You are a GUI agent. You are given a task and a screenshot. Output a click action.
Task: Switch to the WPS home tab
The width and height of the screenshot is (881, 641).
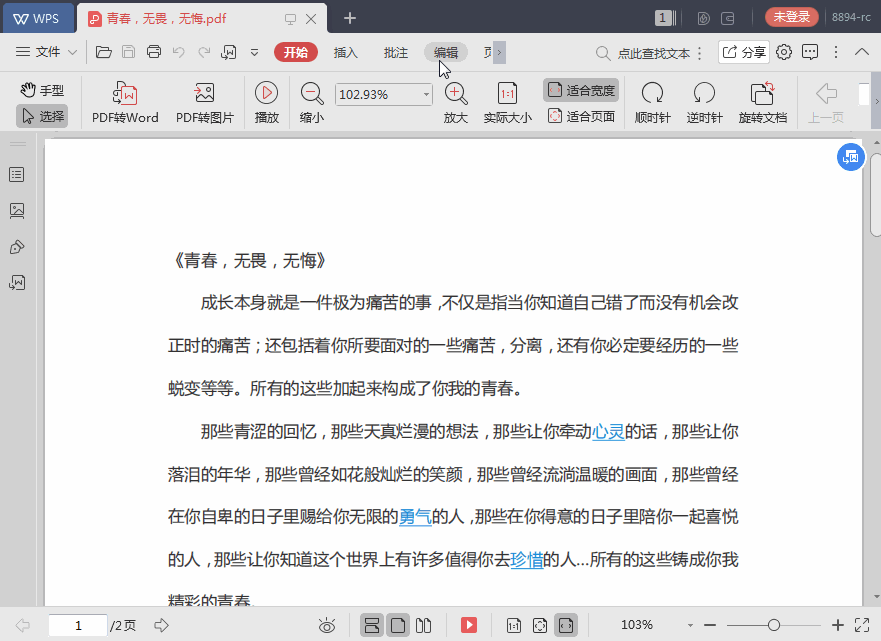pyautogui.click(x=37, y=18)
